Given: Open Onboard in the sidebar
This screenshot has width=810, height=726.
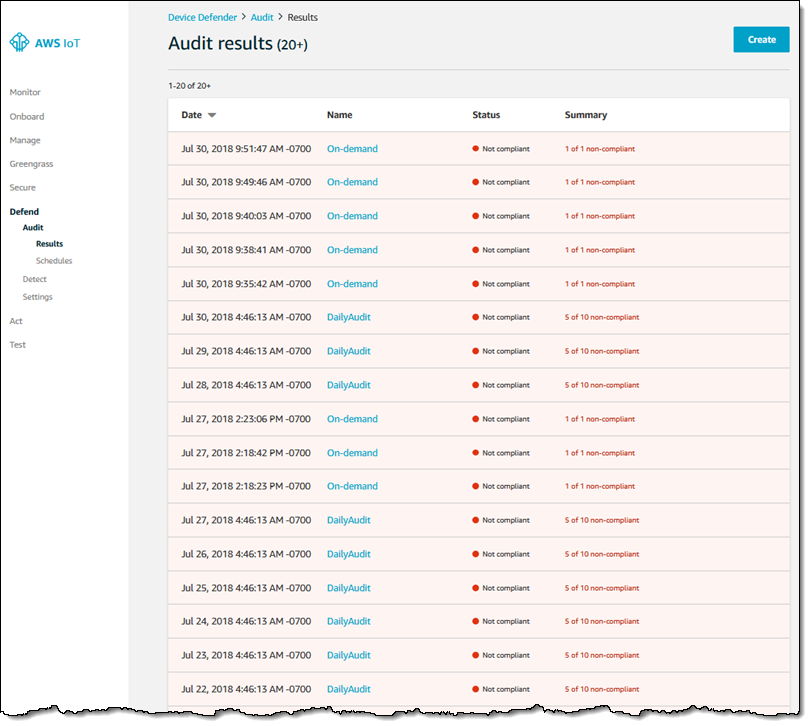Looking at the screenshot, I should point(27,117).
